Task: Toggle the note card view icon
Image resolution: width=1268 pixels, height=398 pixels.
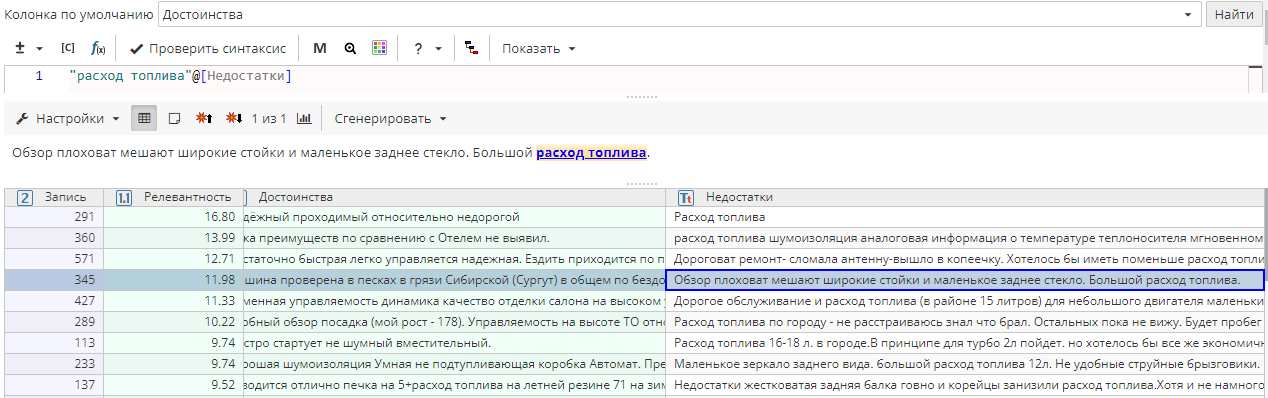Action: pos(173,118)
